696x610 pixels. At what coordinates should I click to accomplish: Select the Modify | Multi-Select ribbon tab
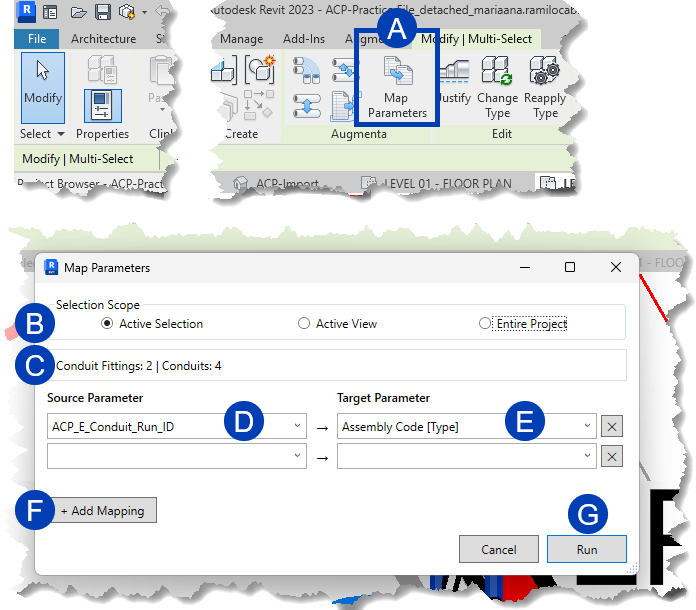point(476,39)
